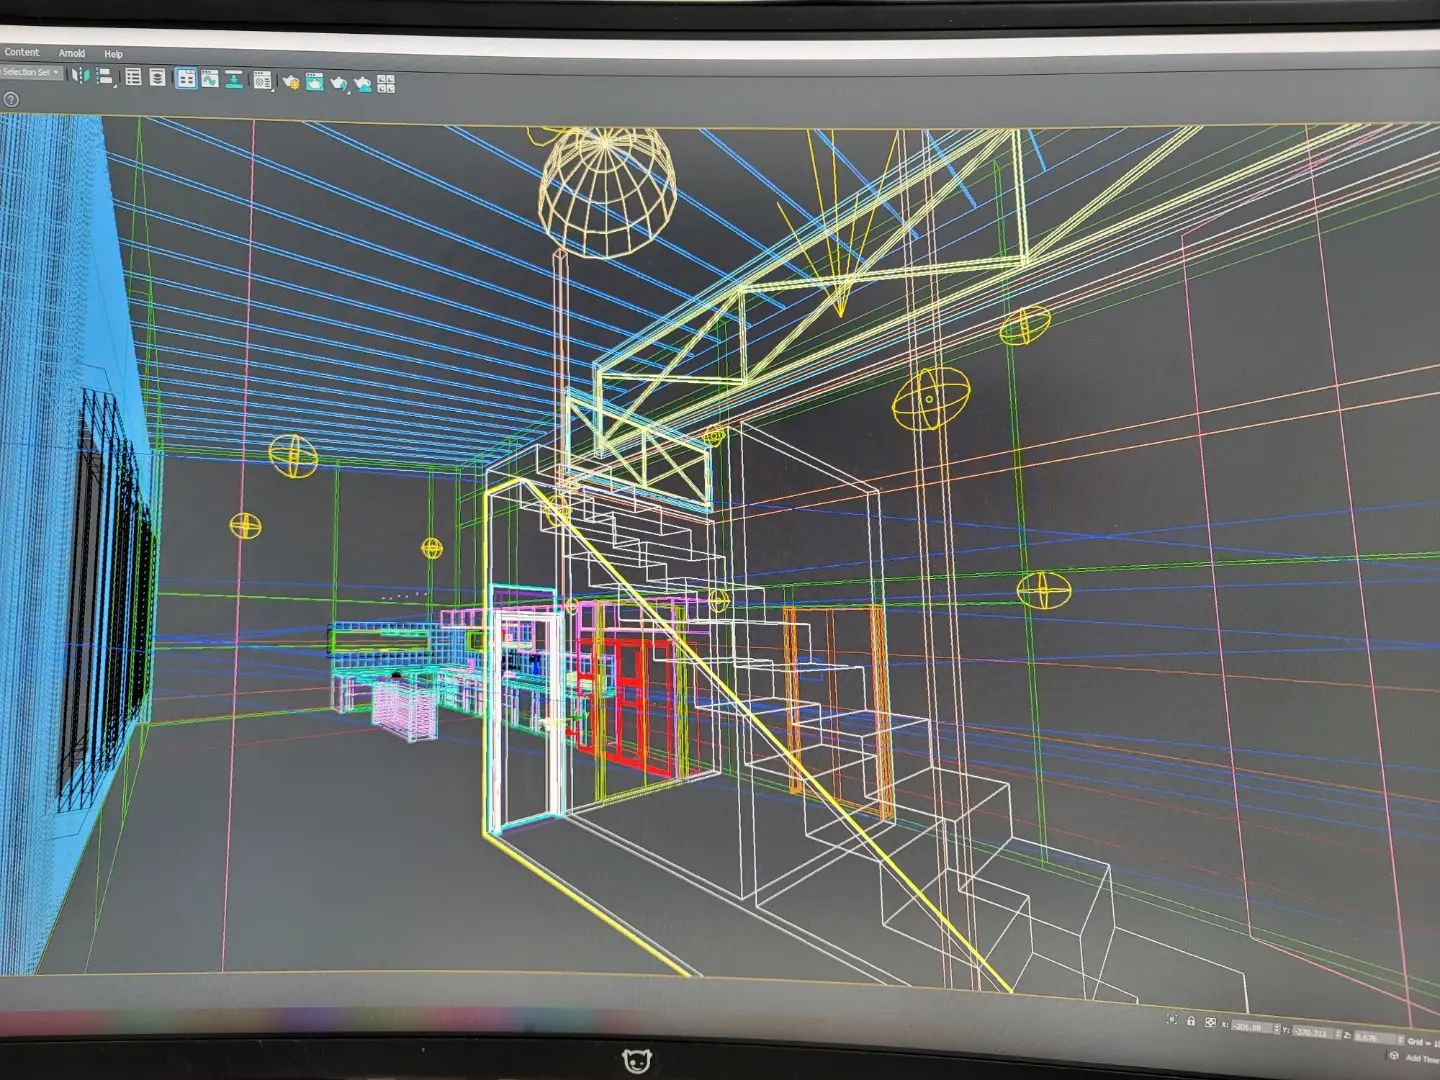Screen dimensions: 1440x1080
Task: Toggle the isolate selection icon
Action: click(x=1172, y=1019)
